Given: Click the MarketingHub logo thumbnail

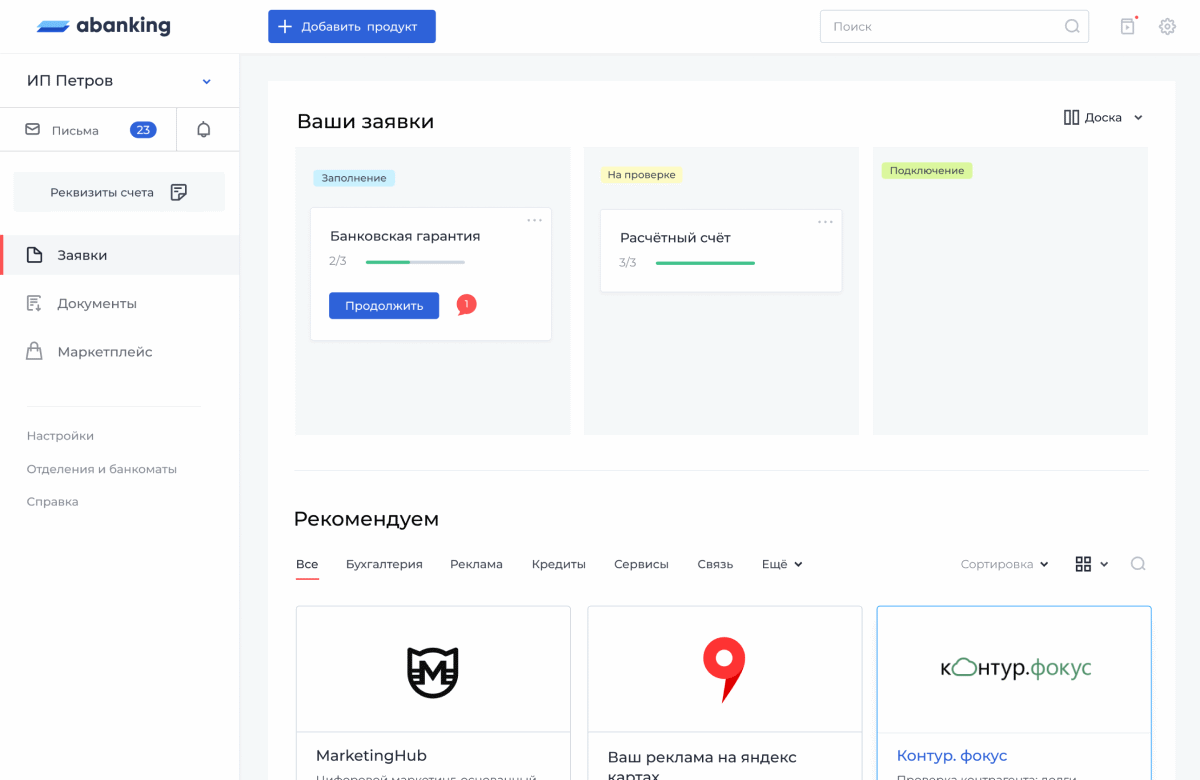Looking at the screenshot, I should pos(433,670).
